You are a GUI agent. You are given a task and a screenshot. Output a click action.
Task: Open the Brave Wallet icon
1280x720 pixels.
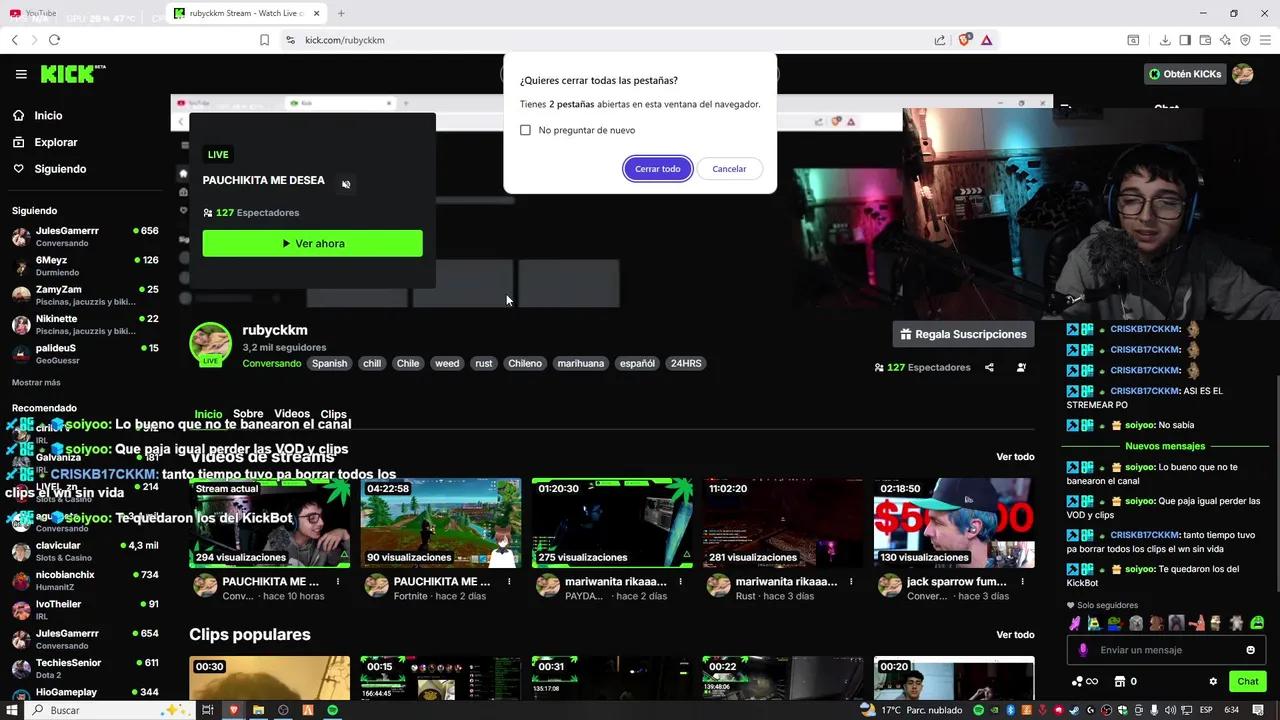1205,40
